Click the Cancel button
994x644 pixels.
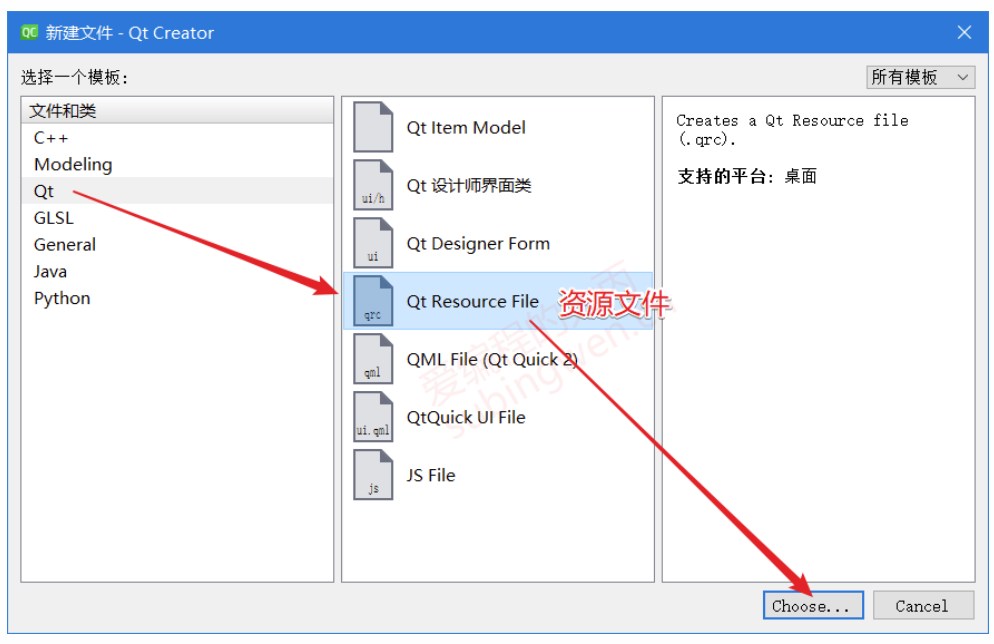click(922, 605)
